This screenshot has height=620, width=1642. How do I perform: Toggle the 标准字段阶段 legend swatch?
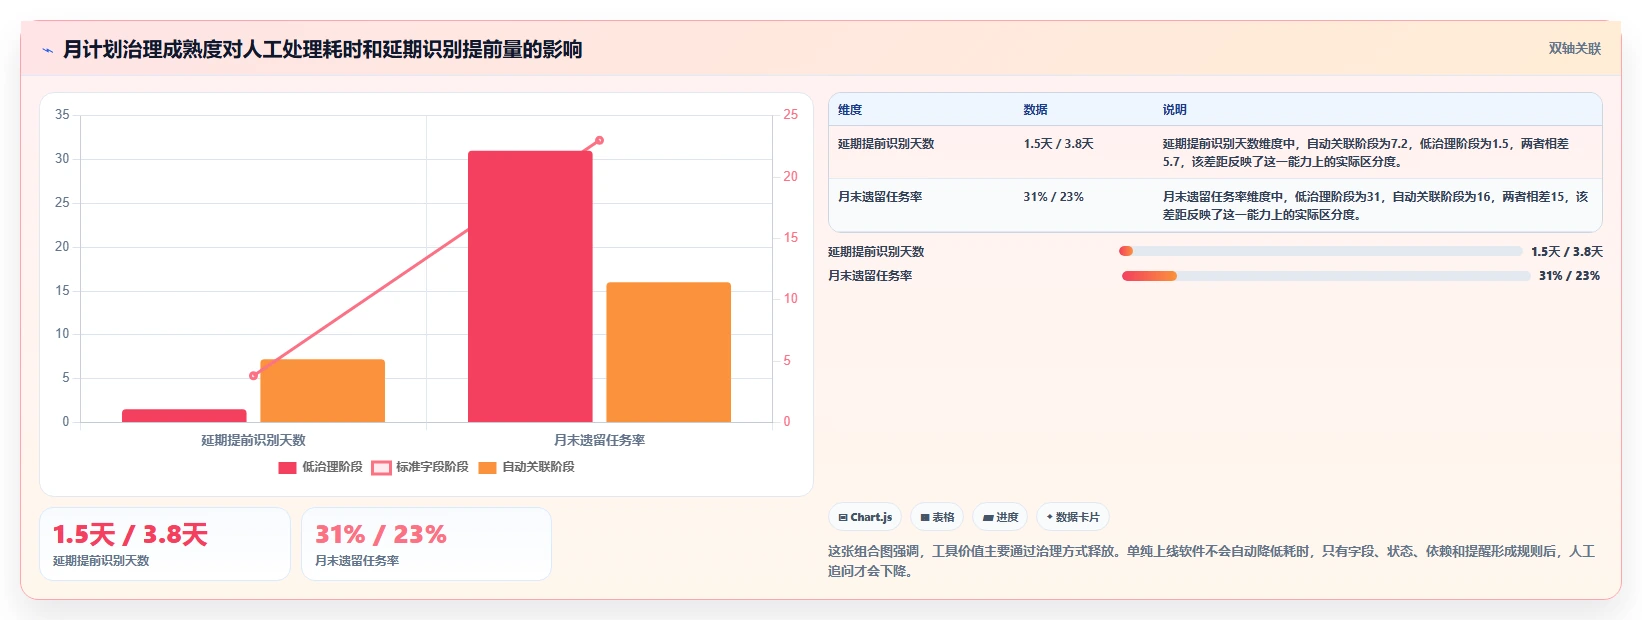point(381,467)
